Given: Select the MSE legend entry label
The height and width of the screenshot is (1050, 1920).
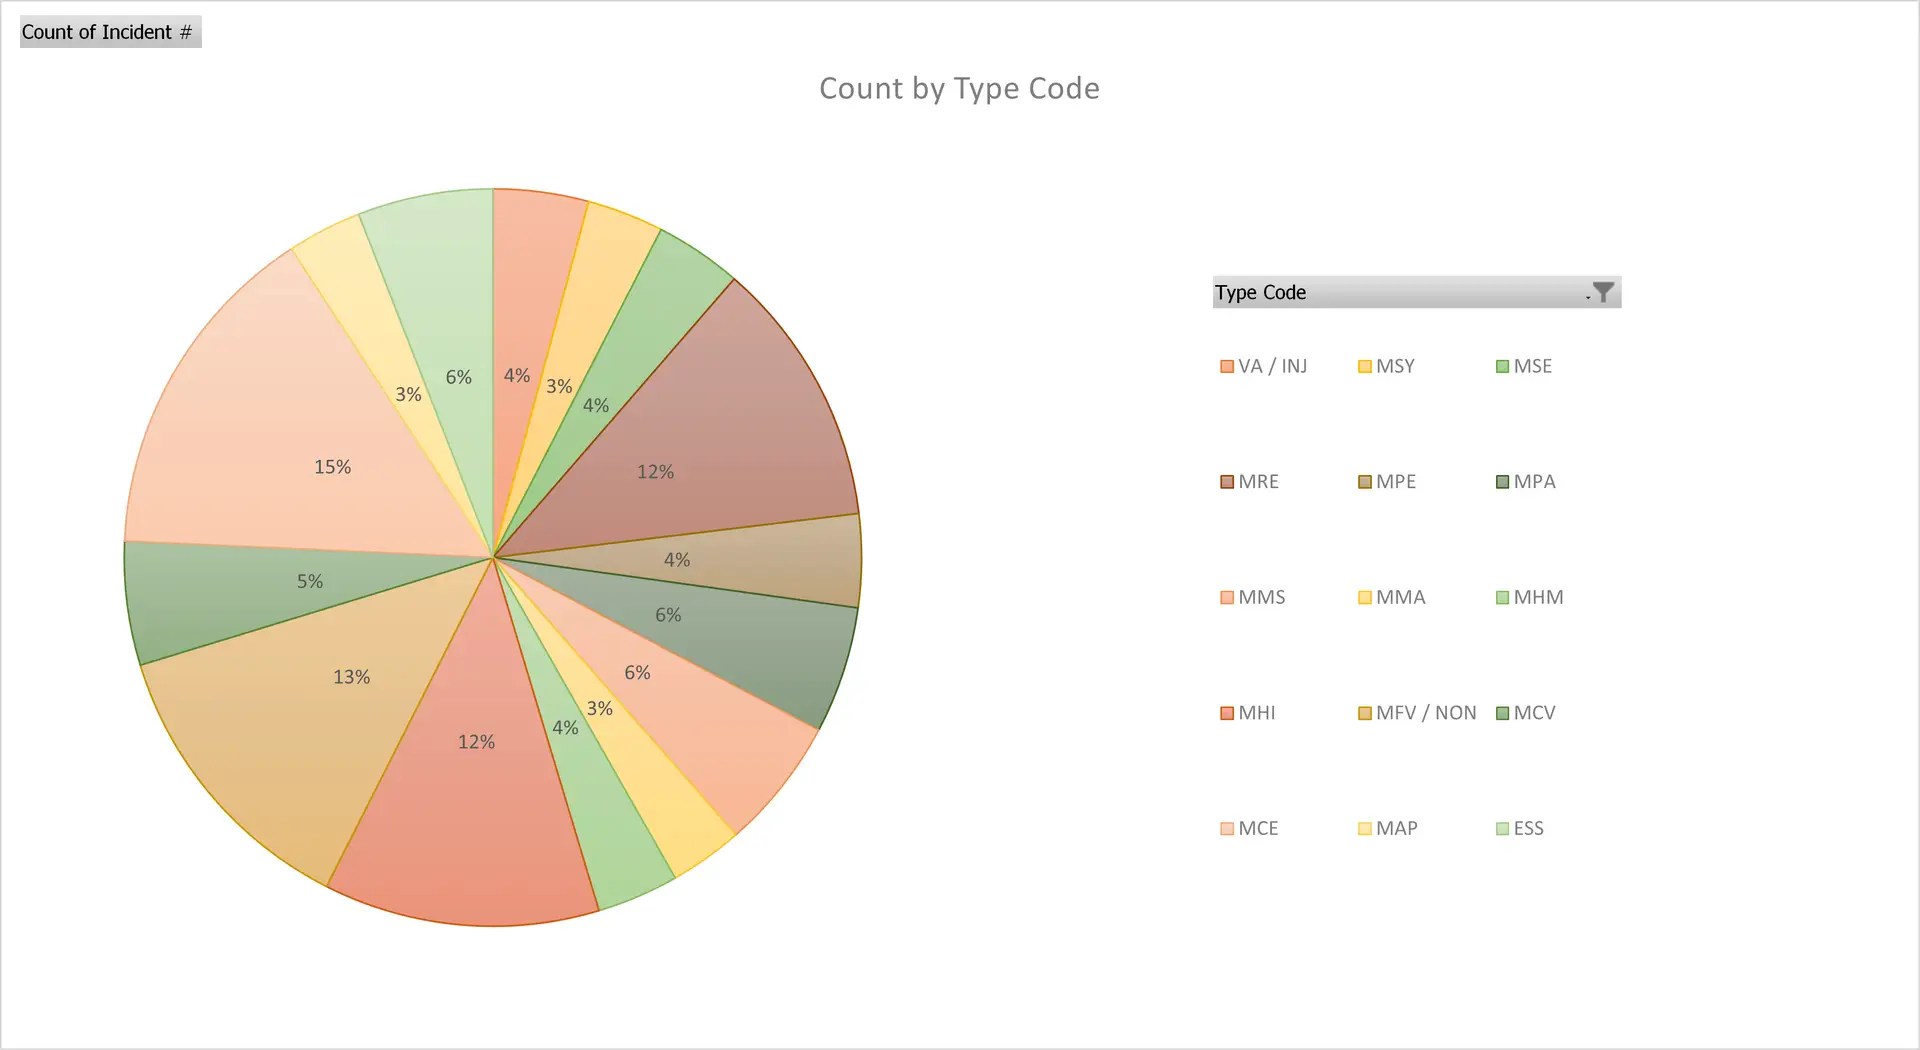Looking at the screenshot, I should click(1532, 366).
